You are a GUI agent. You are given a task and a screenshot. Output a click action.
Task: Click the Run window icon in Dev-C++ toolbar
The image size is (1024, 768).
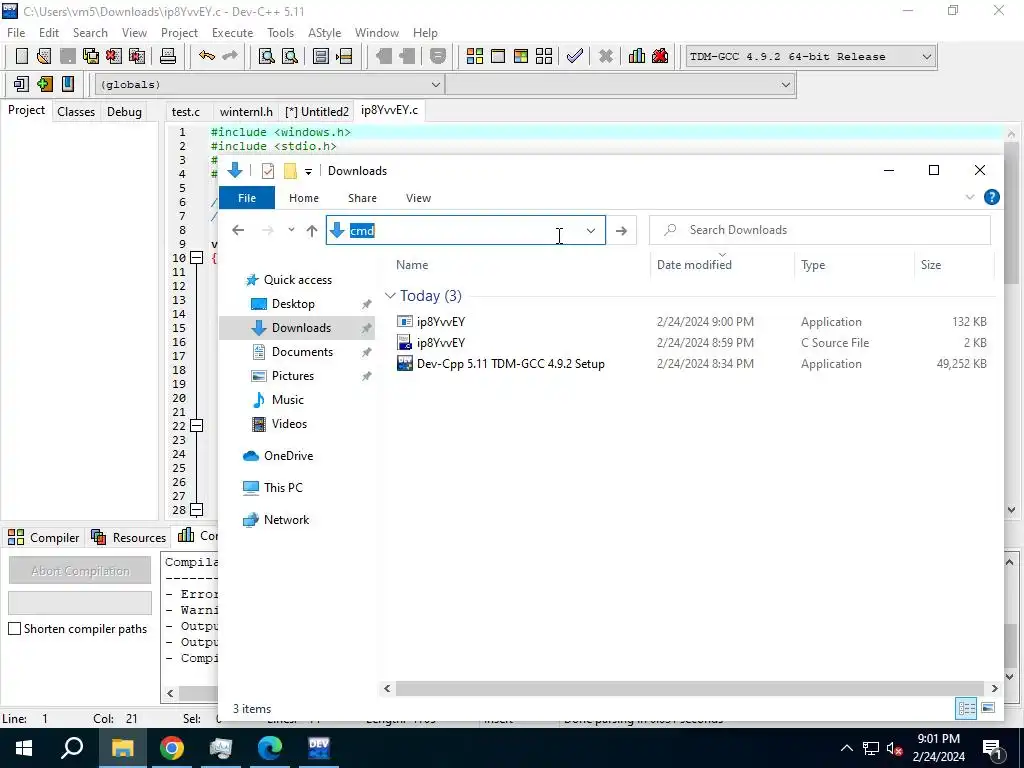[x=498, y=57]
